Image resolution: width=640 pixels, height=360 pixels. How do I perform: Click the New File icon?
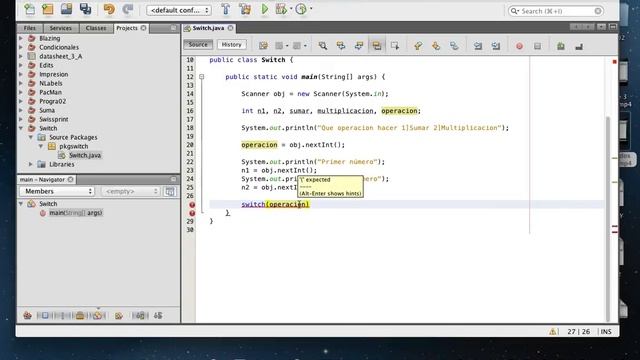(30, 9)
